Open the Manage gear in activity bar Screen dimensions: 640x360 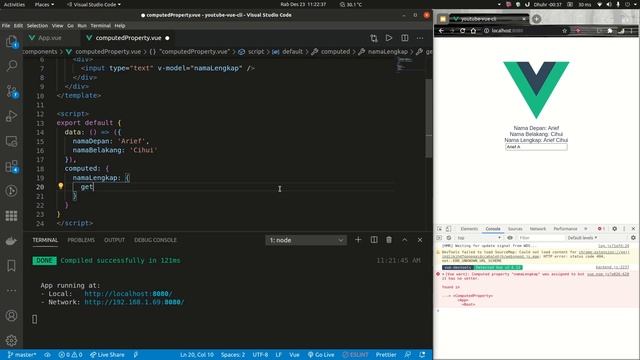pos(11,340)
